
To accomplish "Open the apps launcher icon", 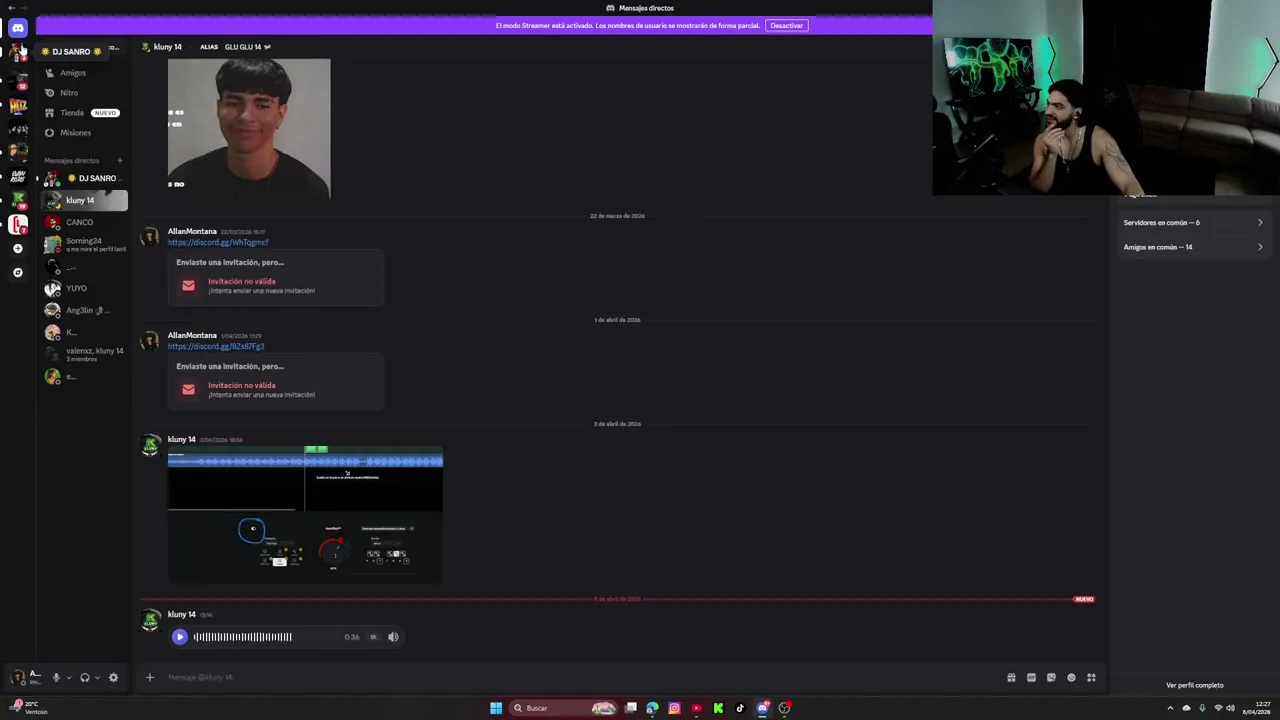I will click(1091, 677).
